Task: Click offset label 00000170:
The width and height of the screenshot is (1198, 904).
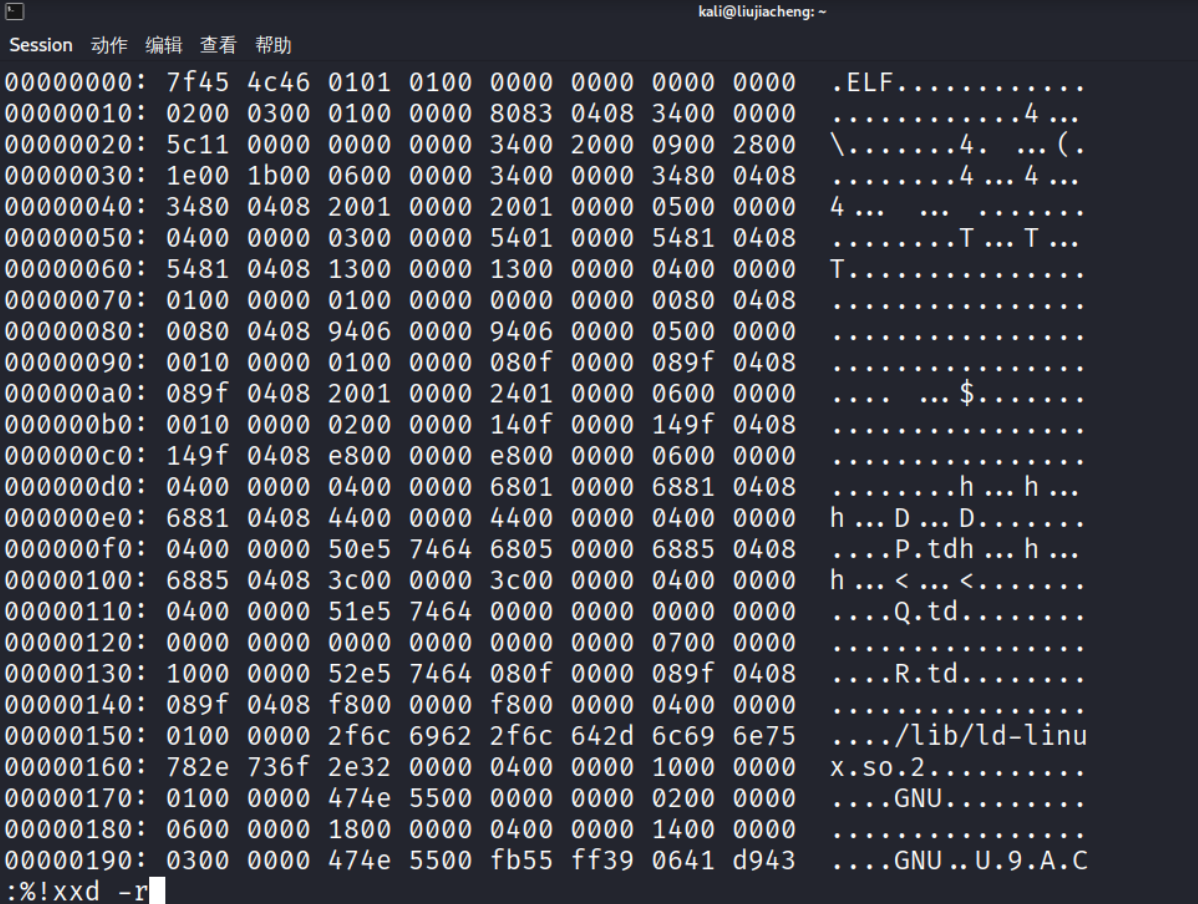Action: click(x=76, y=799)
